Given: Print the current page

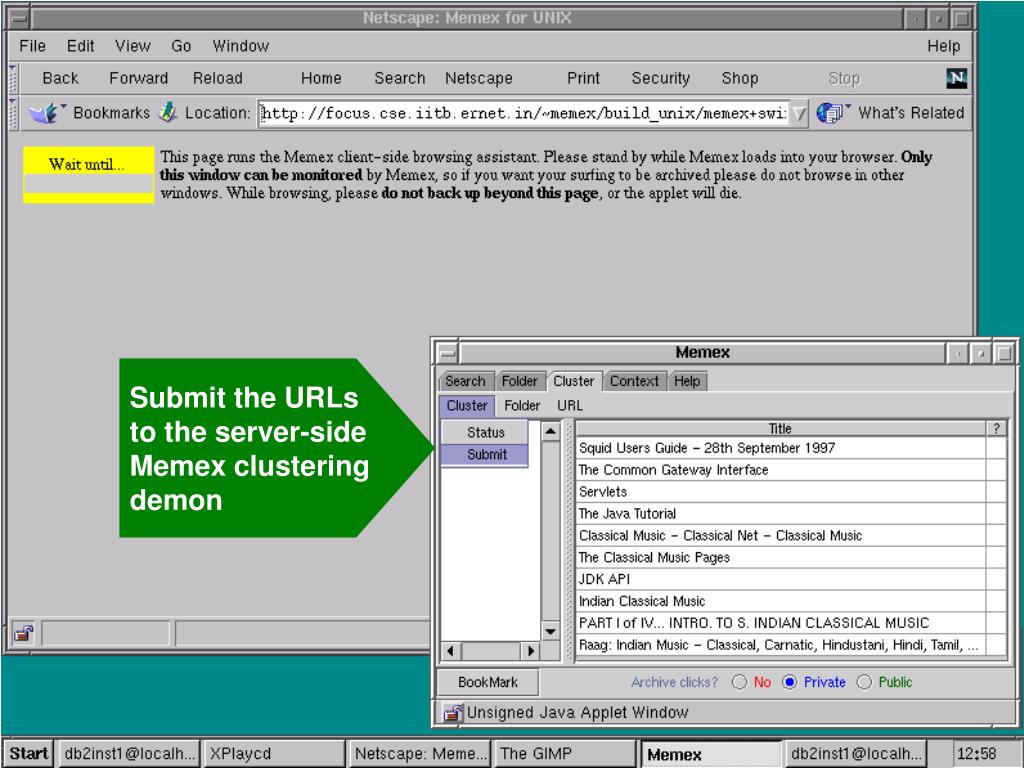Looking at the screenshot, I should (583, 78).
